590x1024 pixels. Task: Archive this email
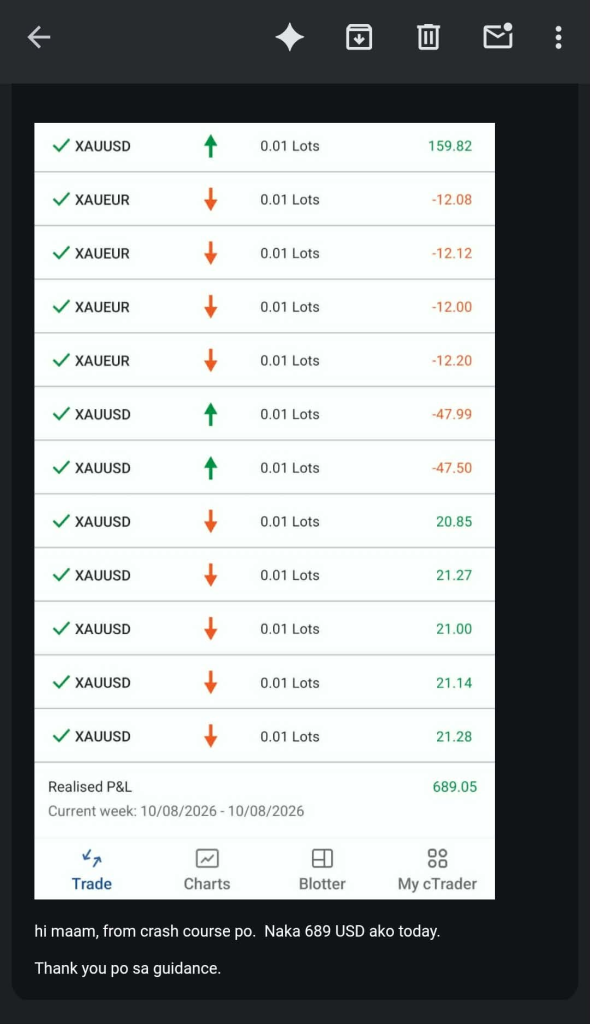(359, 37)
